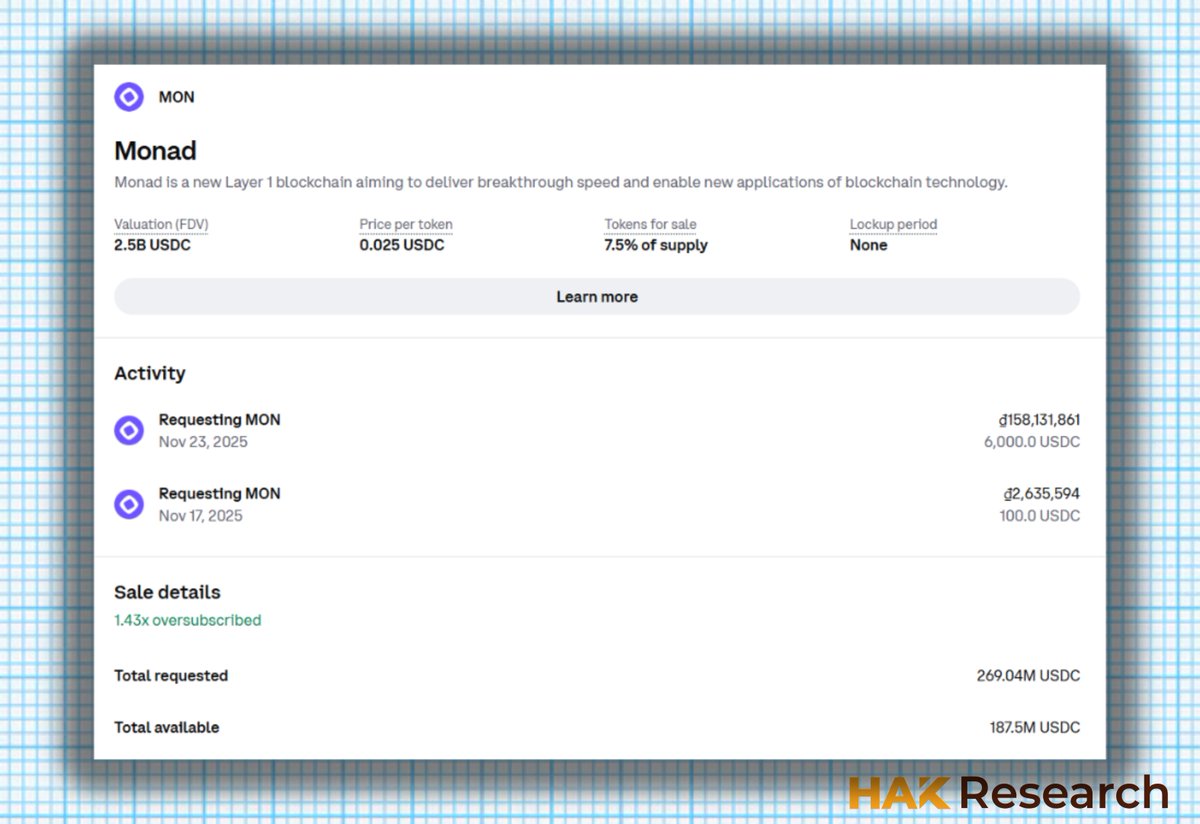Click the None lockup value
1200x824 pixels.
click(x=869, y=245)
